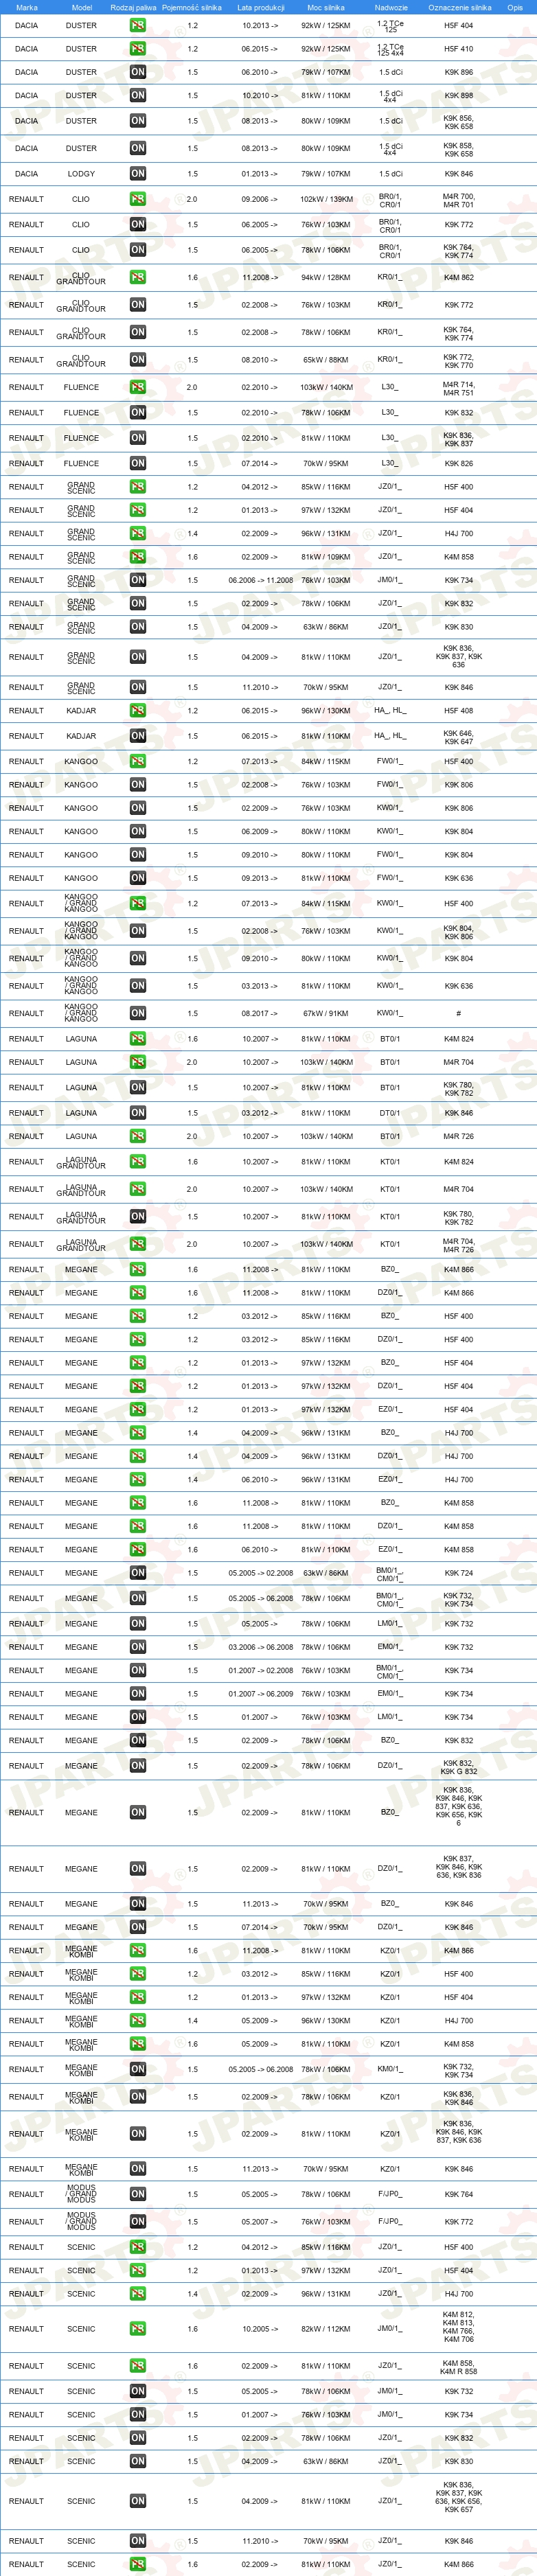
Task: Select ON icon in Megane LM0/1_ K9K 732 row
Action: (x=138, y=1624)
